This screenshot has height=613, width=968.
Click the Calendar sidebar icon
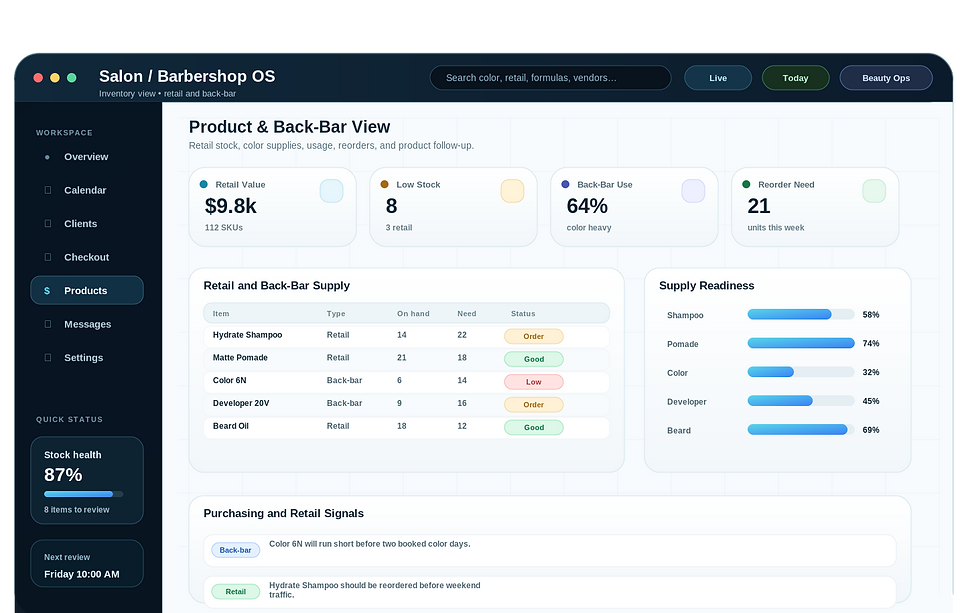coord(48,190)
